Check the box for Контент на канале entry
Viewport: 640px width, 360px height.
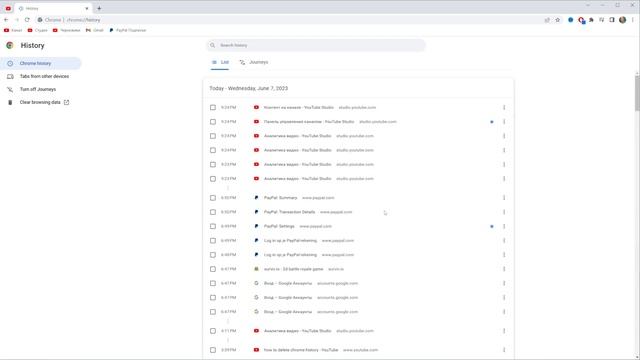(x=213, y=107)
